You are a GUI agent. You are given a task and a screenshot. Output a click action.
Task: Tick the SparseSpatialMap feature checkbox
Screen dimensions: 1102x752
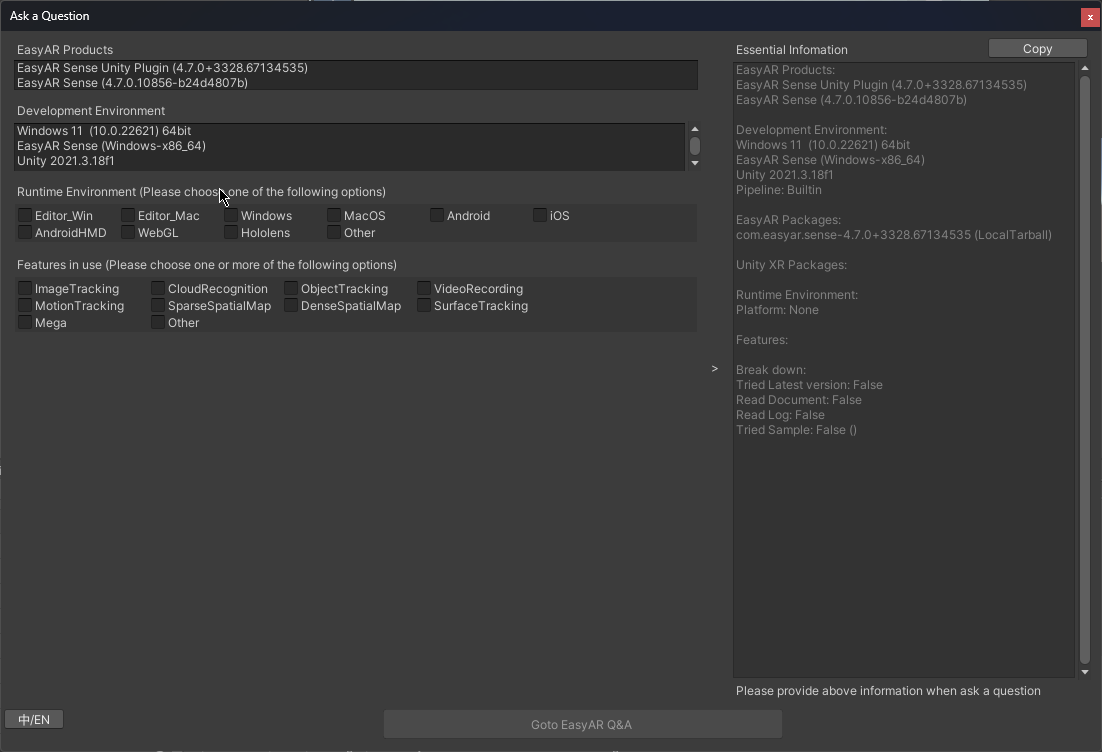pyautogui.click(x=158, y=306)
